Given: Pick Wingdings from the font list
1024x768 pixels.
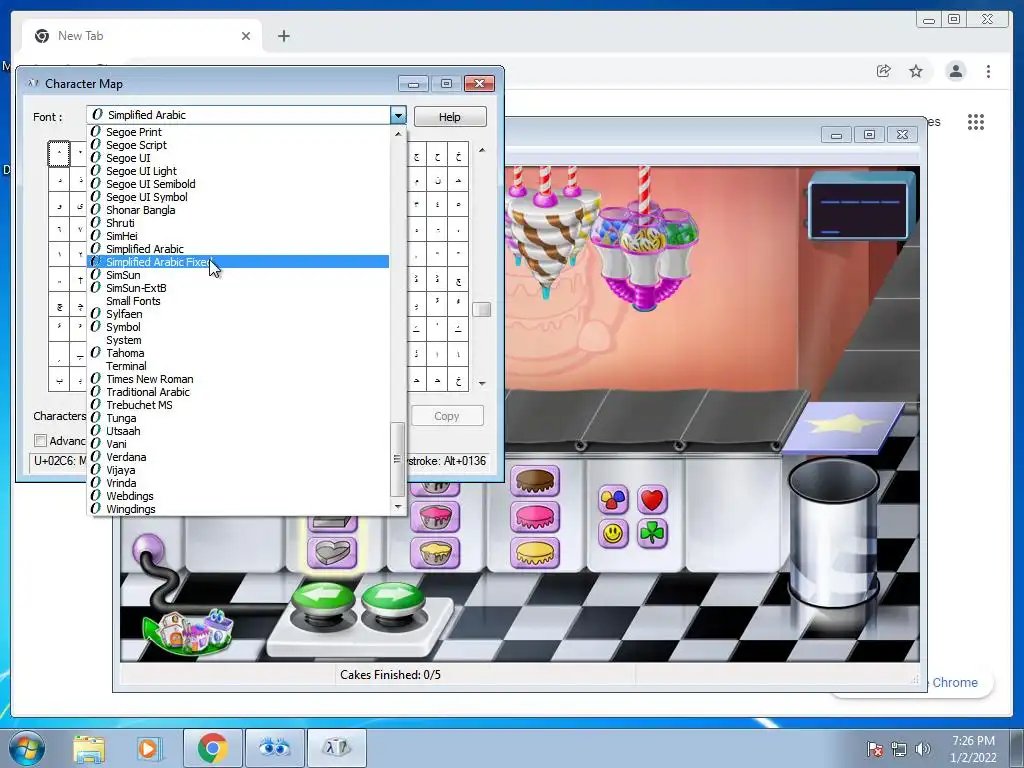Looking at the screenshot, I should [238, 509].
